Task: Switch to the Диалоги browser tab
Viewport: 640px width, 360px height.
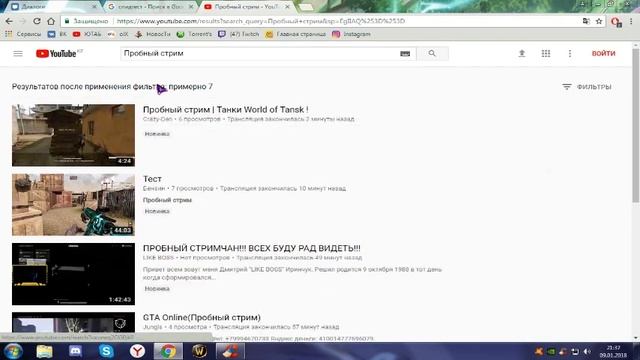Action: [x=53, y=7]
